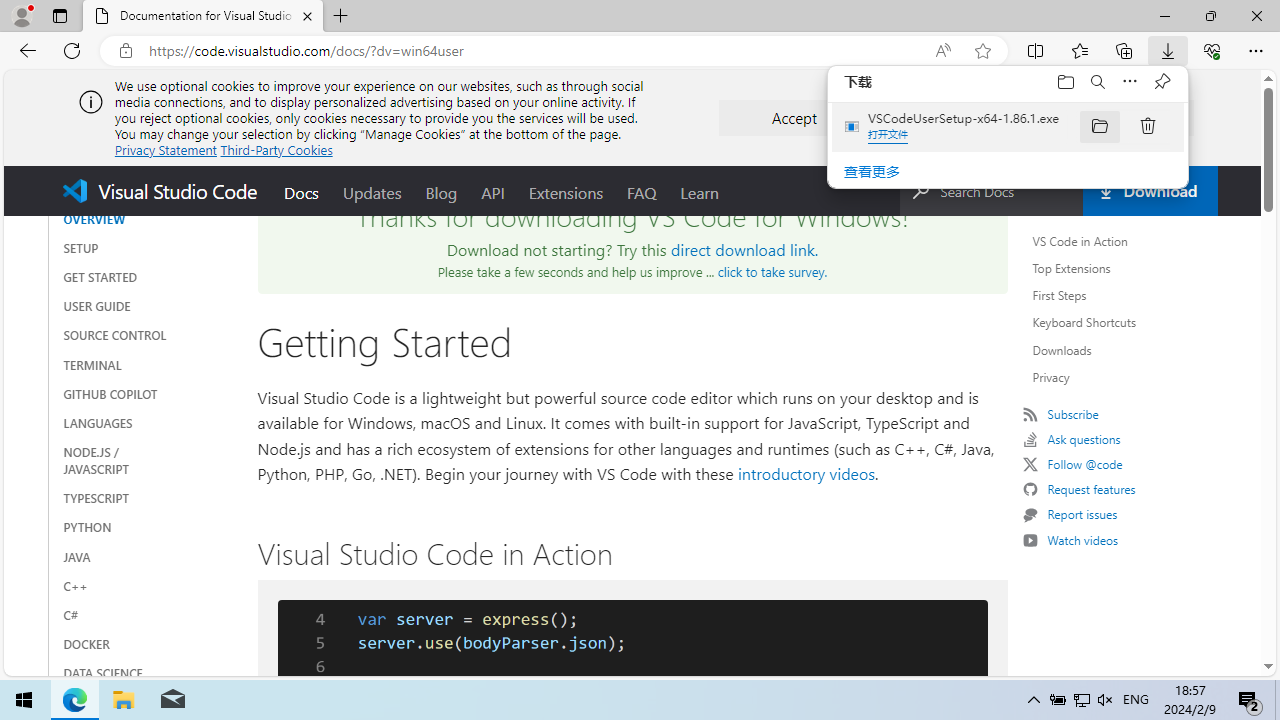
Task: Open more options in the downloads panel
Action: click(1130, 82)
